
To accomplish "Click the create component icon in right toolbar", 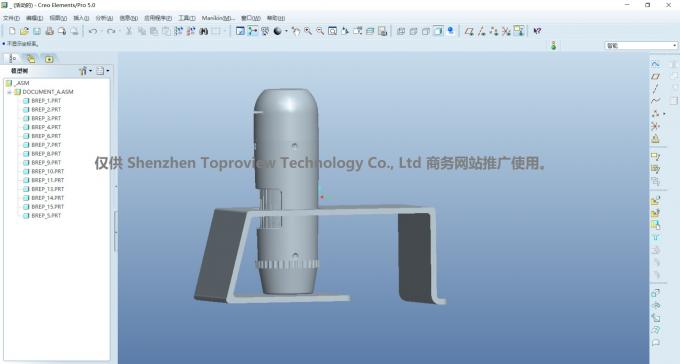I will tap(655, 213).
